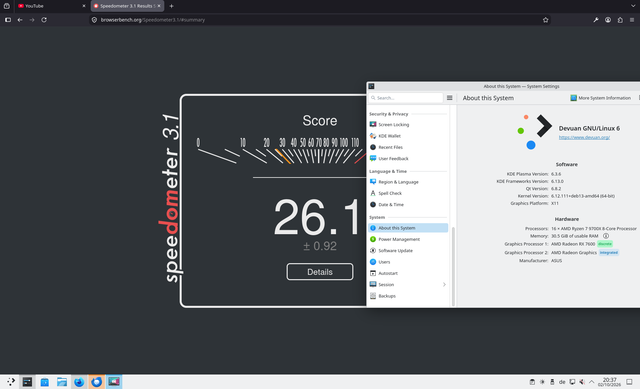Open the software store taskbar icon
Image resolution: width=640 pixels, height=389 pixels.
pos(44,382)
